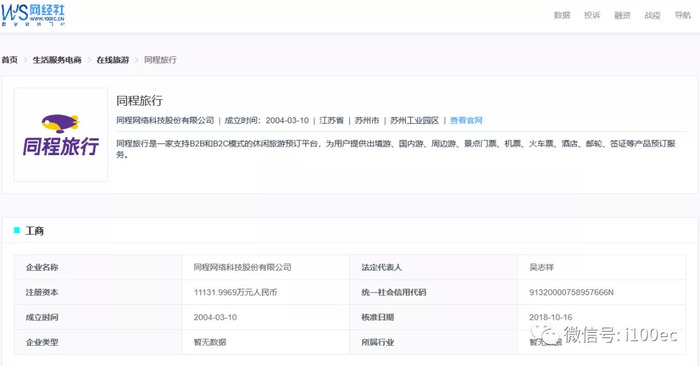Click the 同程旅行 company title heading

(140, 101)
